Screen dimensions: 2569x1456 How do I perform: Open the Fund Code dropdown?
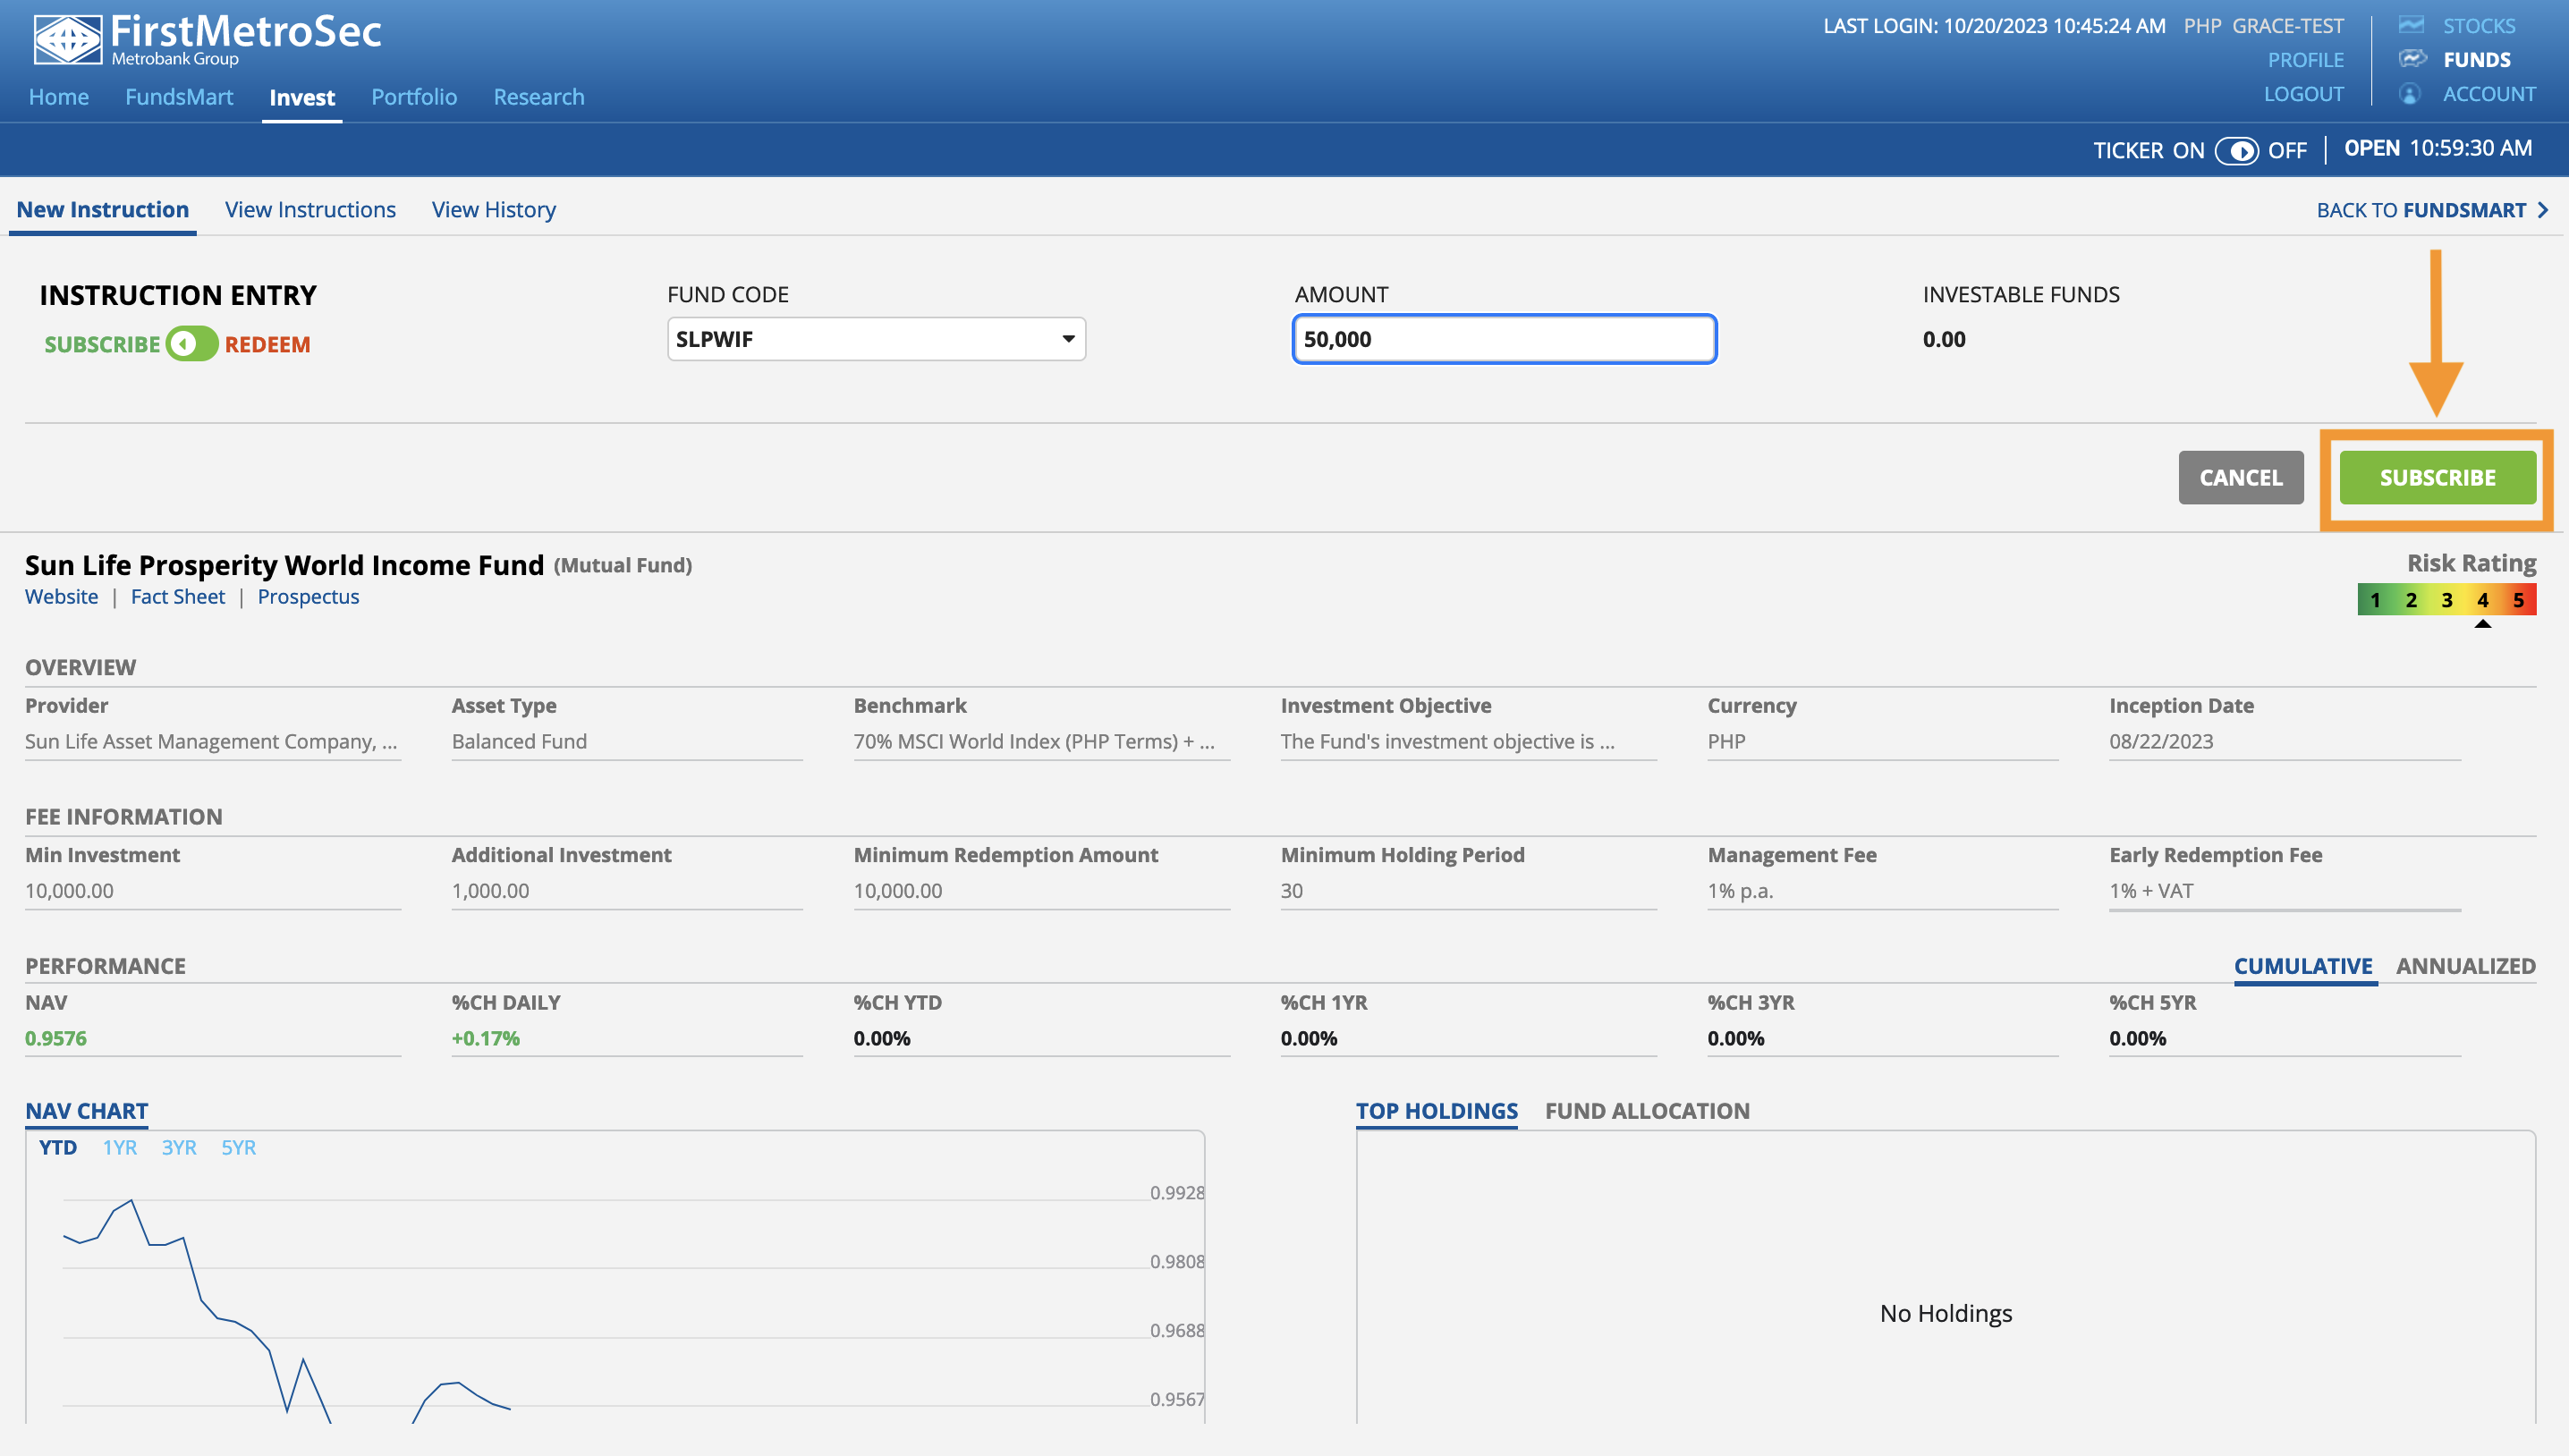tap(876, 339)
